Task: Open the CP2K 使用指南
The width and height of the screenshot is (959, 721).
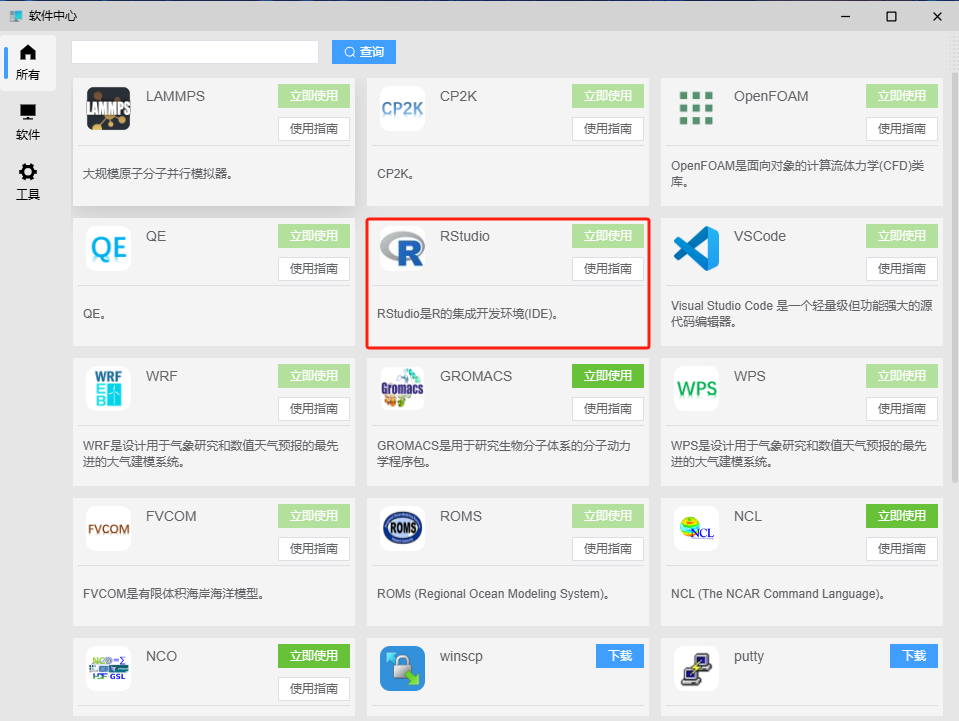Action: (608, 129)
